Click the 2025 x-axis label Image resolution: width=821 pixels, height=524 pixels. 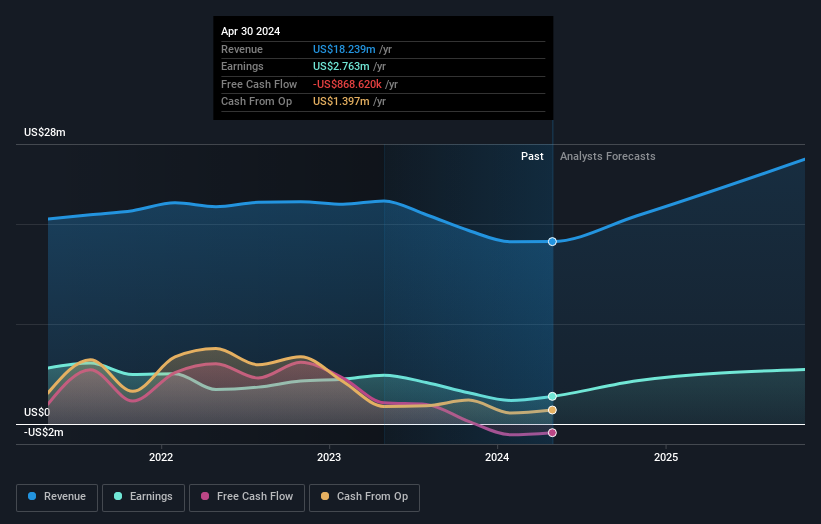tap(666, 457)
